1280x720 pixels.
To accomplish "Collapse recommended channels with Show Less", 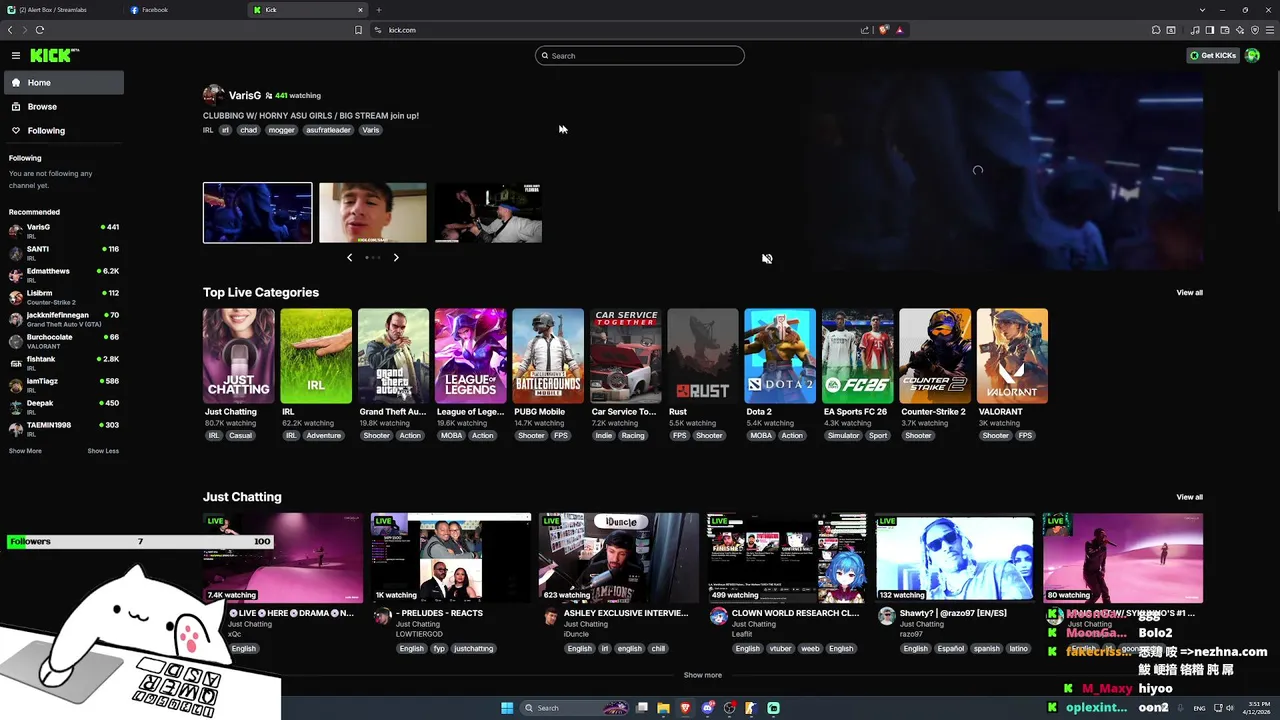I will 103,451.
